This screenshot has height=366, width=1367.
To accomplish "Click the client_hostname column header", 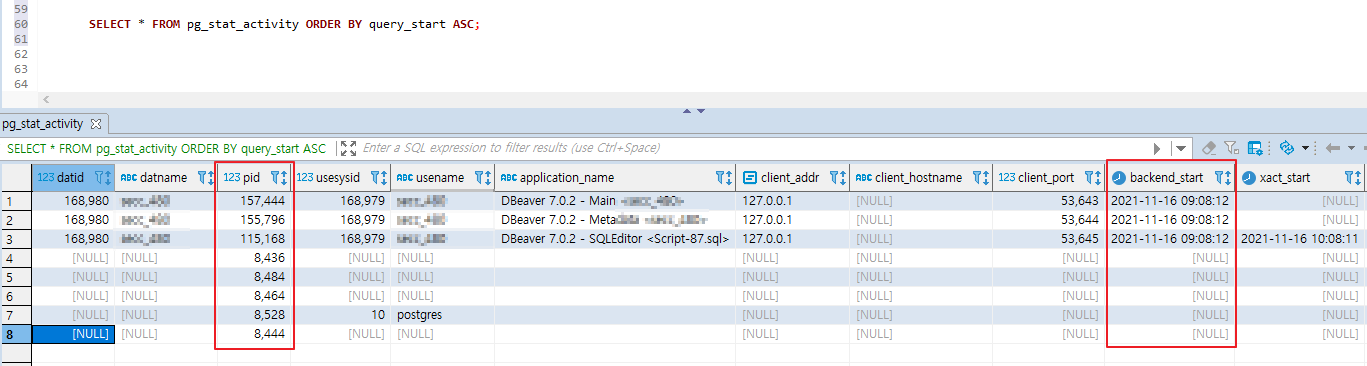I will point(921,177).
